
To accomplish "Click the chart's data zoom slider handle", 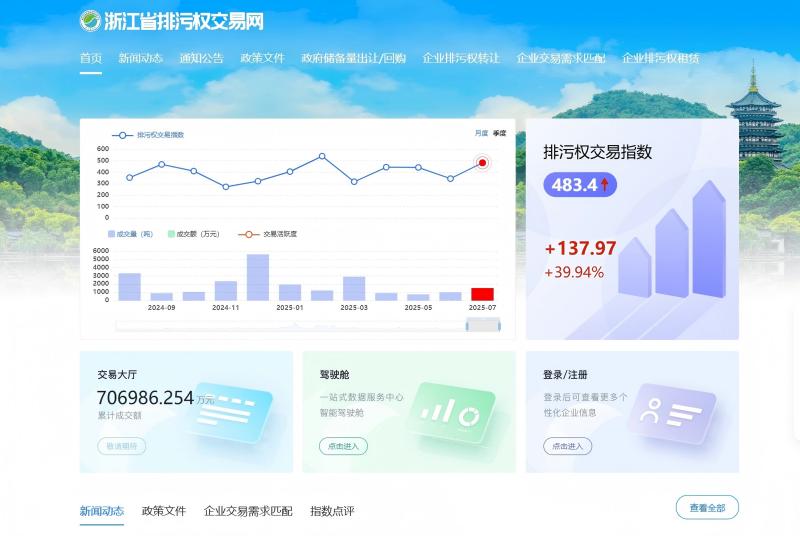I will tap(468, 325).
